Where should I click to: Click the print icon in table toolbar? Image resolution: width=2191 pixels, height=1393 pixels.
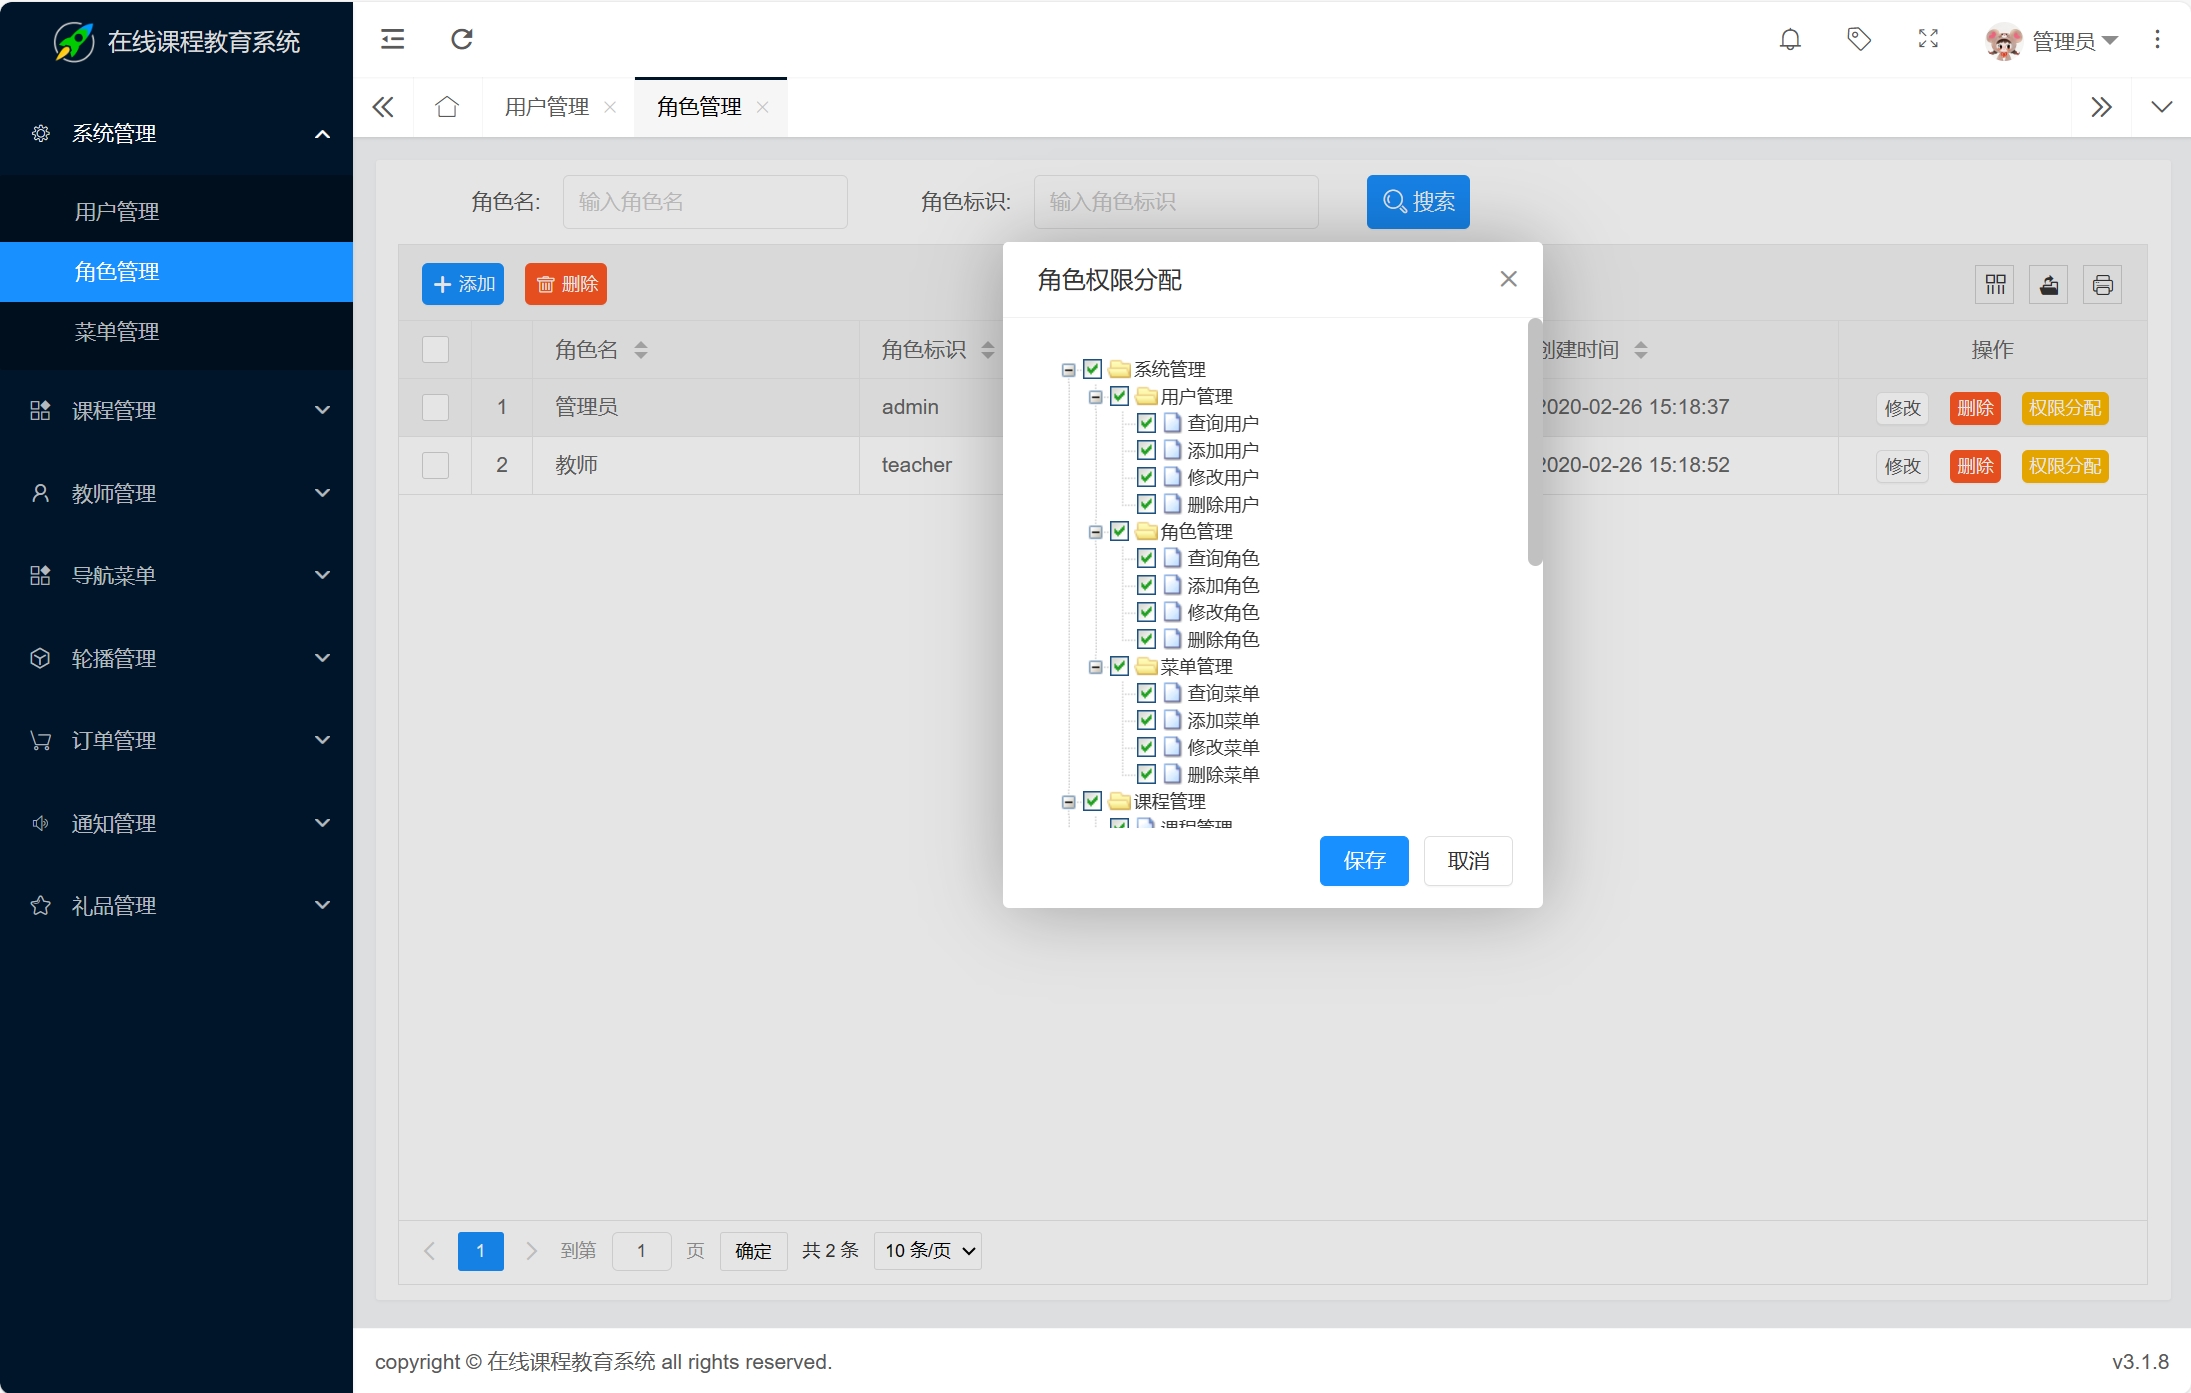[x=2102, y=285]
